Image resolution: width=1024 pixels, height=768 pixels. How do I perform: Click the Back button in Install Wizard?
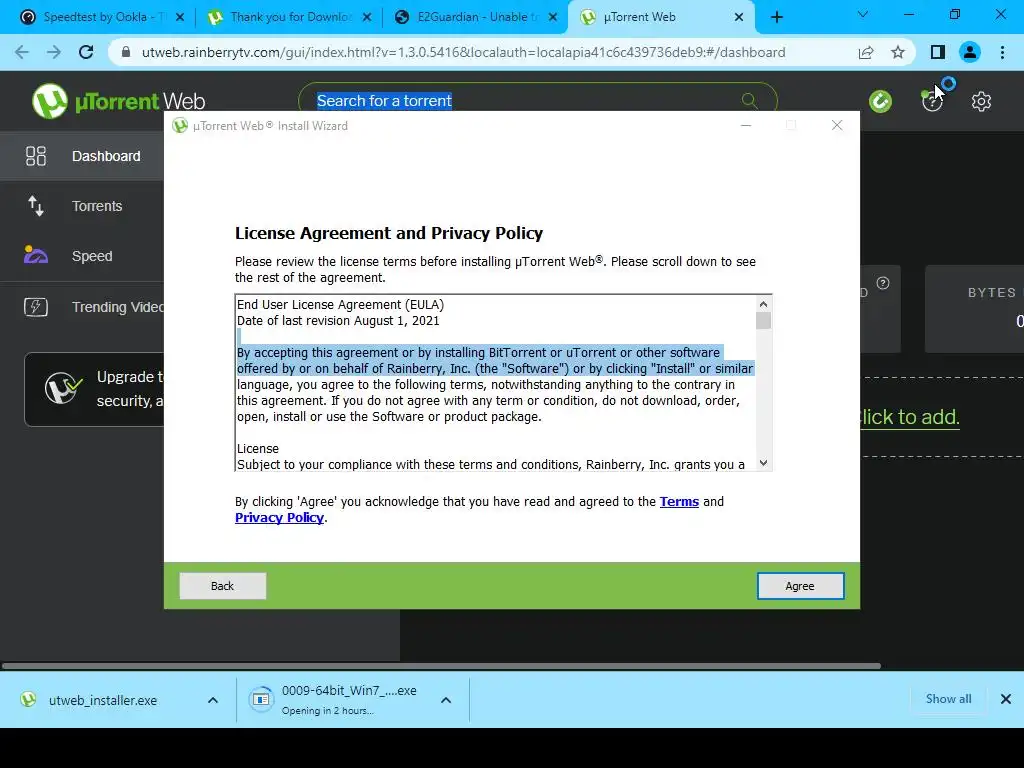223,586
